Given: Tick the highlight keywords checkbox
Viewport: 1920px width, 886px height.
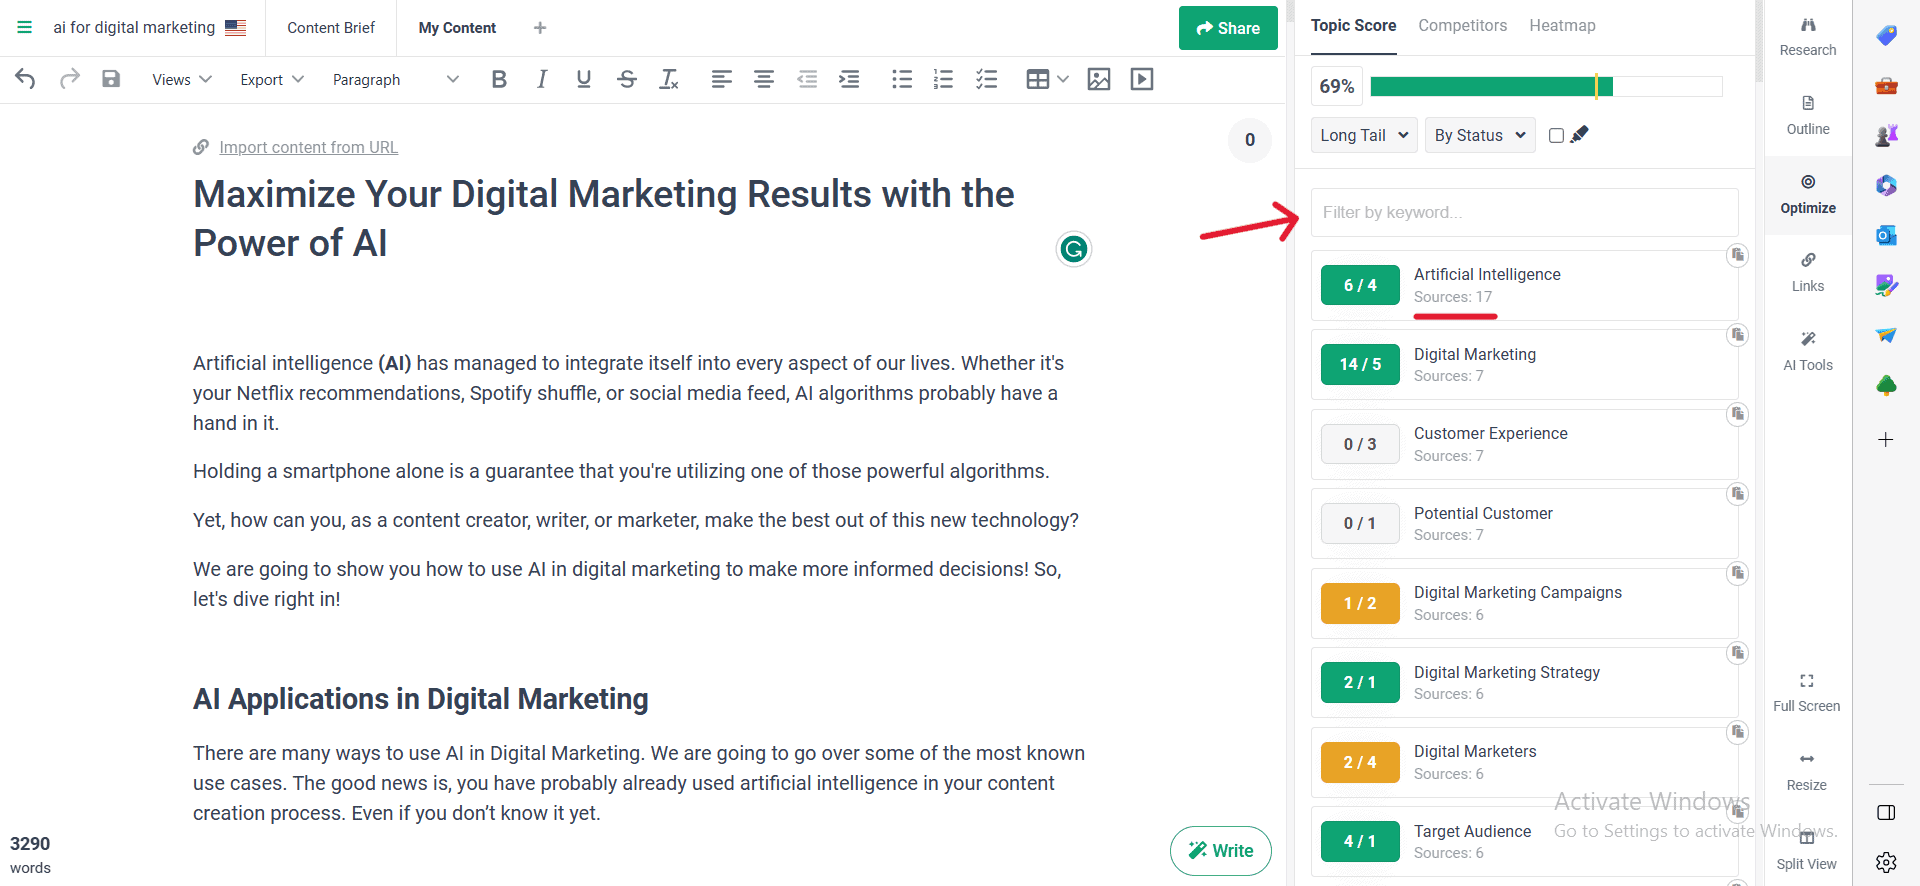Looking at the screenshot, I should point(1556,135).
